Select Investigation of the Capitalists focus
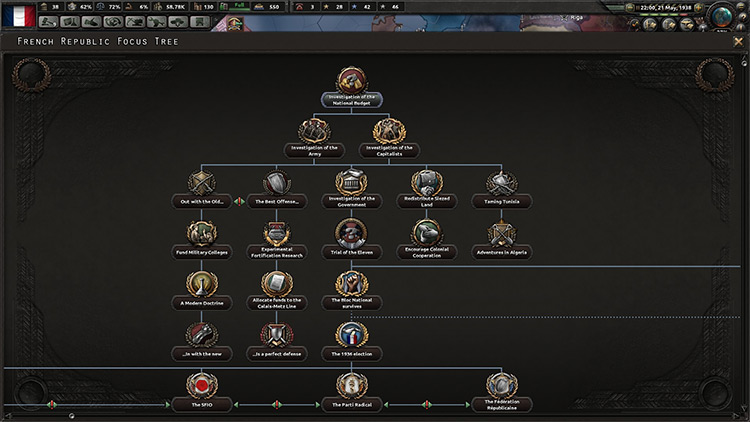The image size is (750, 422). click(x=389, y=138)
